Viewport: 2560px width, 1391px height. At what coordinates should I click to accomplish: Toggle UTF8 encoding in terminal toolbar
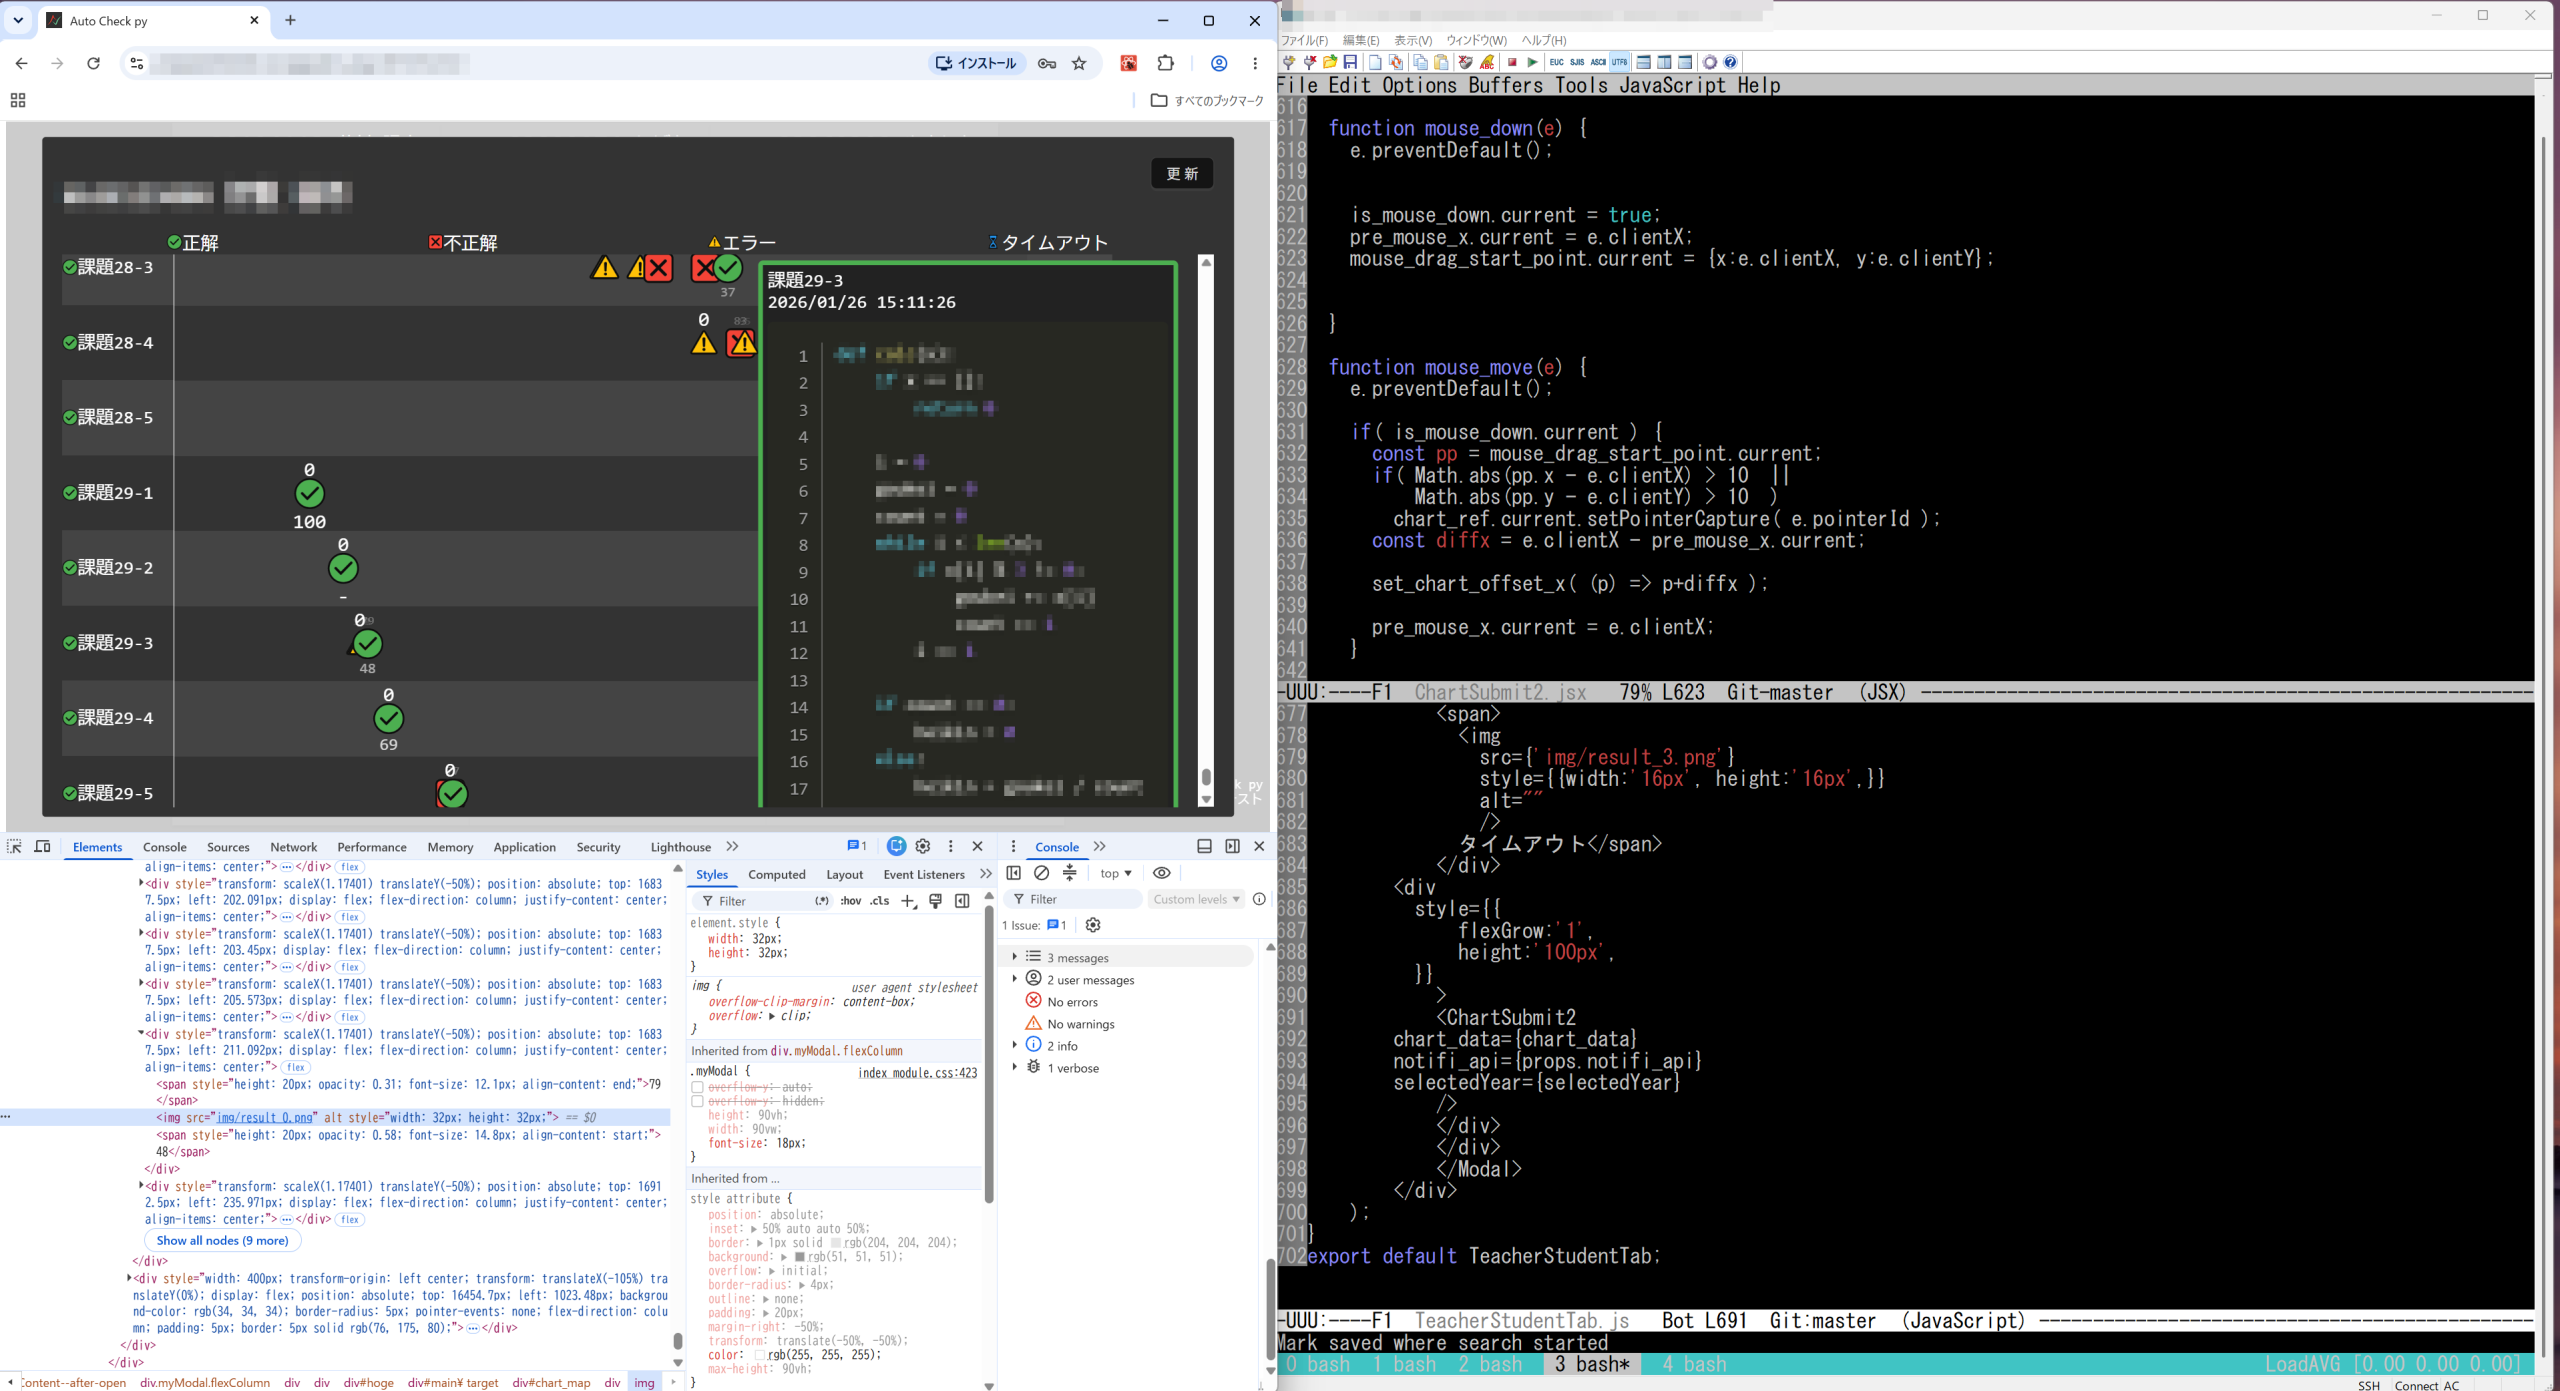coord(1619,62)
